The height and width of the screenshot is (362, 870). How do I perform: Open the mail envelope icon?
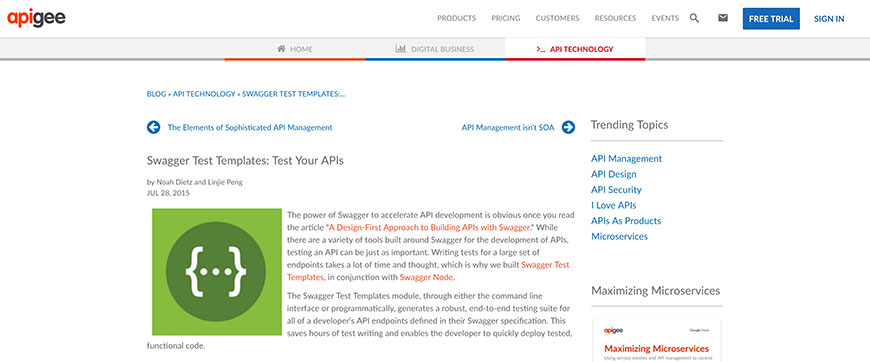[723, 18]
